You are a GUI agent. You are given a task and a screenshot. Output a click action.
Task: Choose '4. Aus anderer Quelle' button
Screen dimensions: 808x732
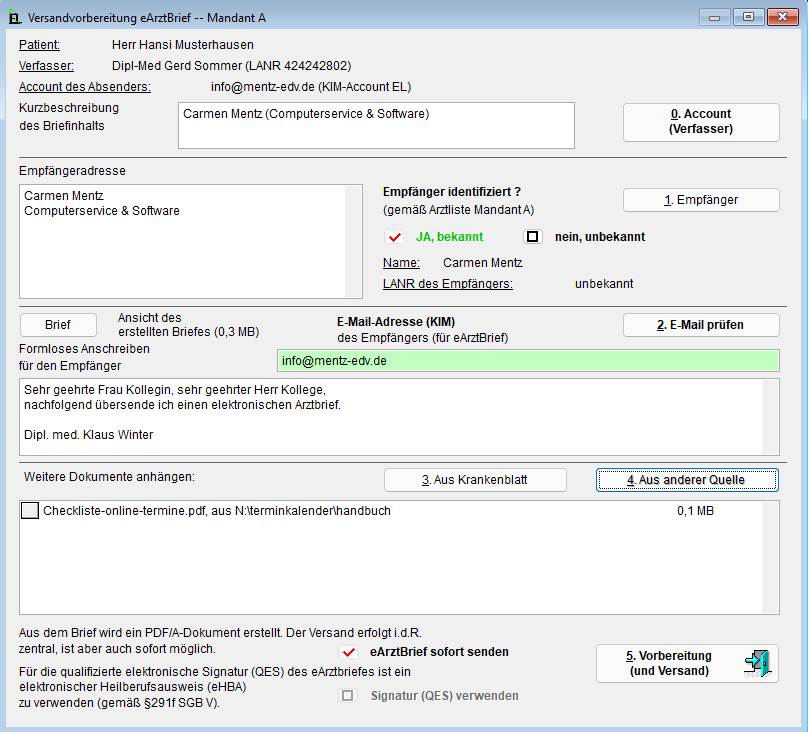point(685,480)
